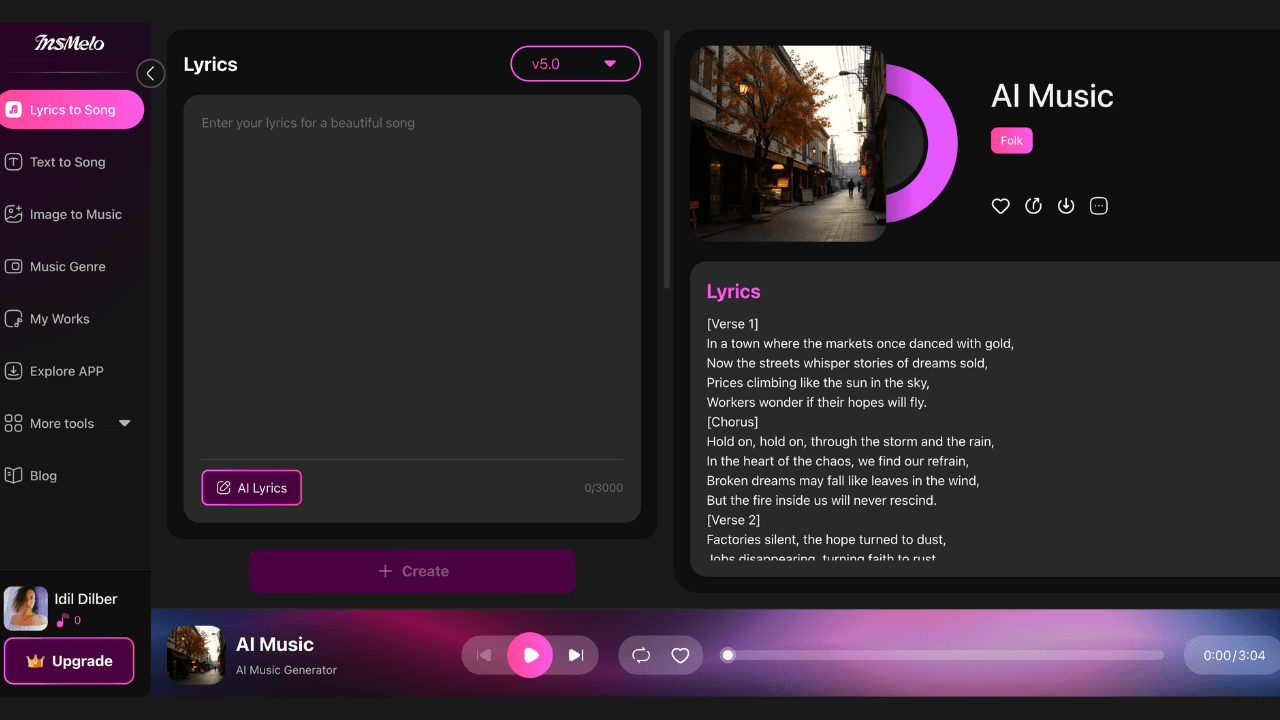This screenshot has width=1280, height=720.
Task: Click the Upgrade button
Action: click(69, 661)
